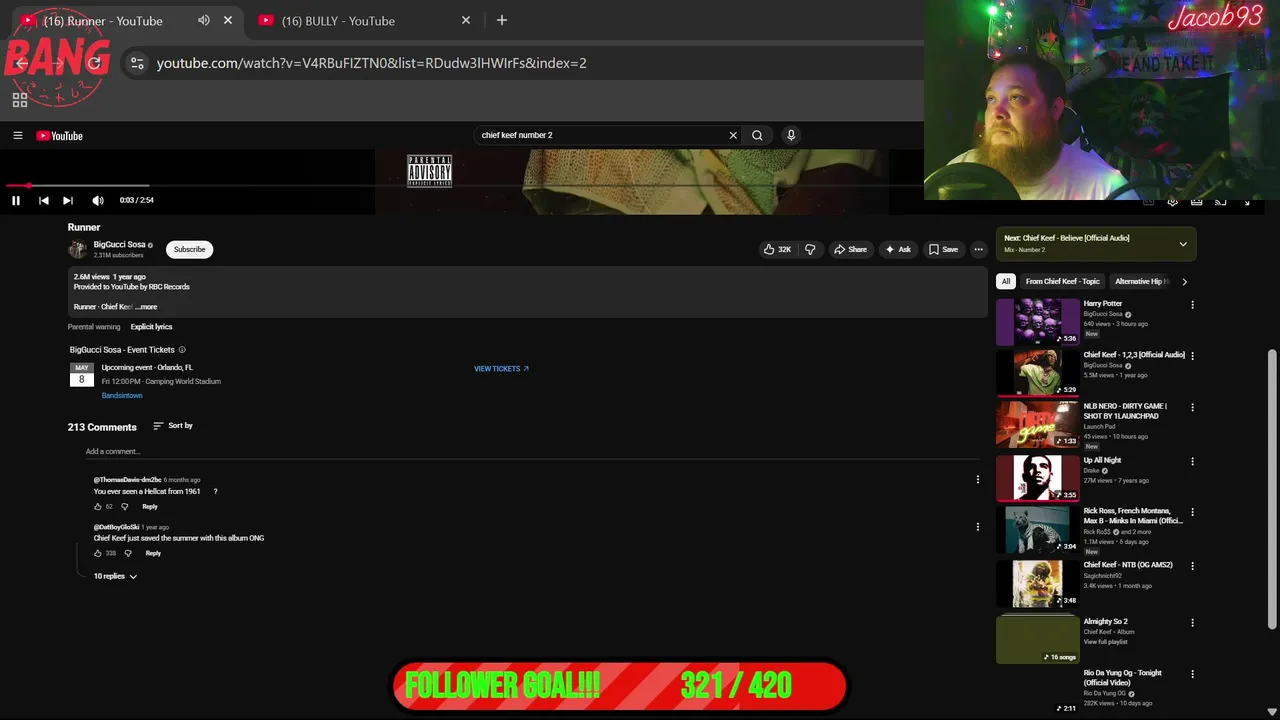Reply to the @DatBoyGloSki comment
Screen dimensions: 1280x720
tap(153, 553)
